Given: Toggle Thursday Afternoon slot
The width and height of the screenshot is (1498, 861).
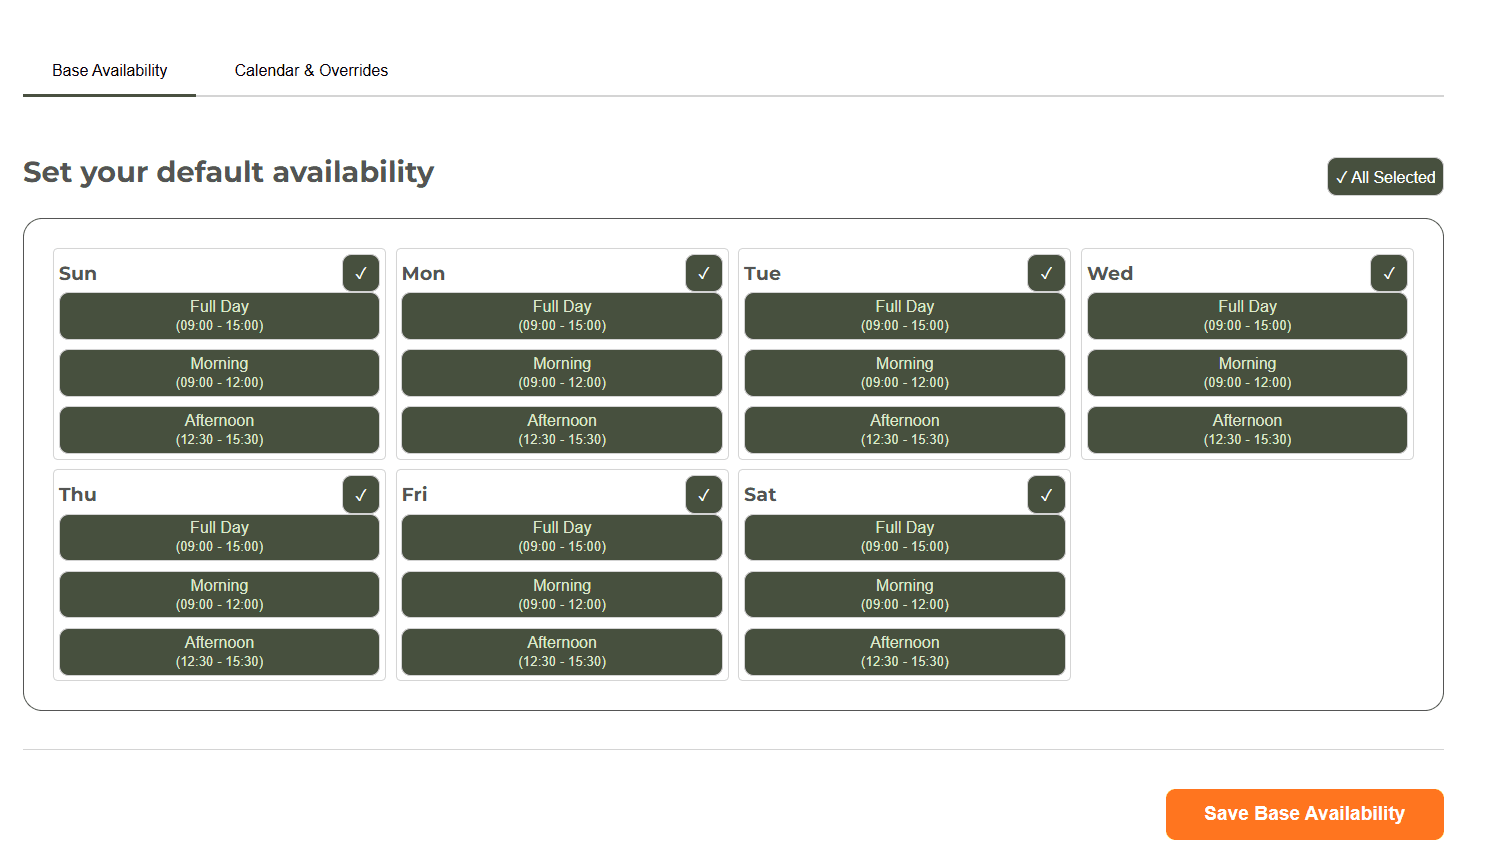Looking at the screenshot, I should click(x=220, y=652).
